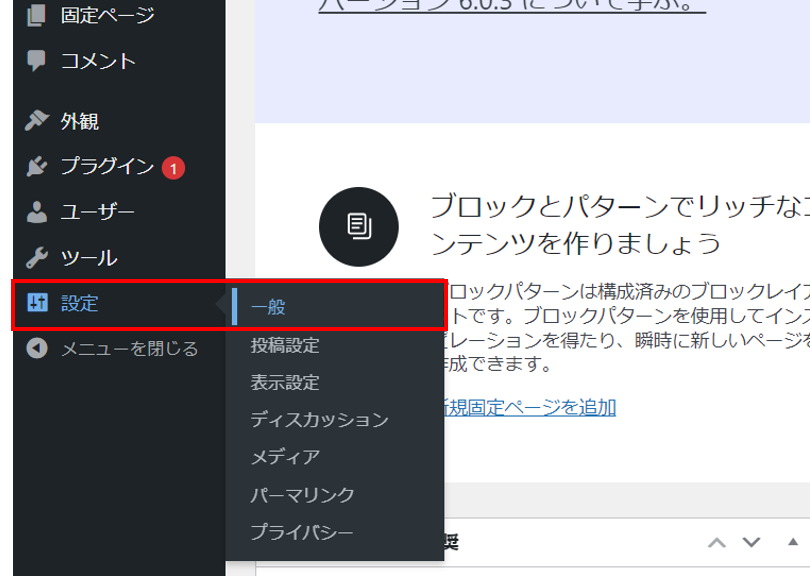Select 一般 in the settings submenu
Screen dimensions: 810x576
(269, 308)
